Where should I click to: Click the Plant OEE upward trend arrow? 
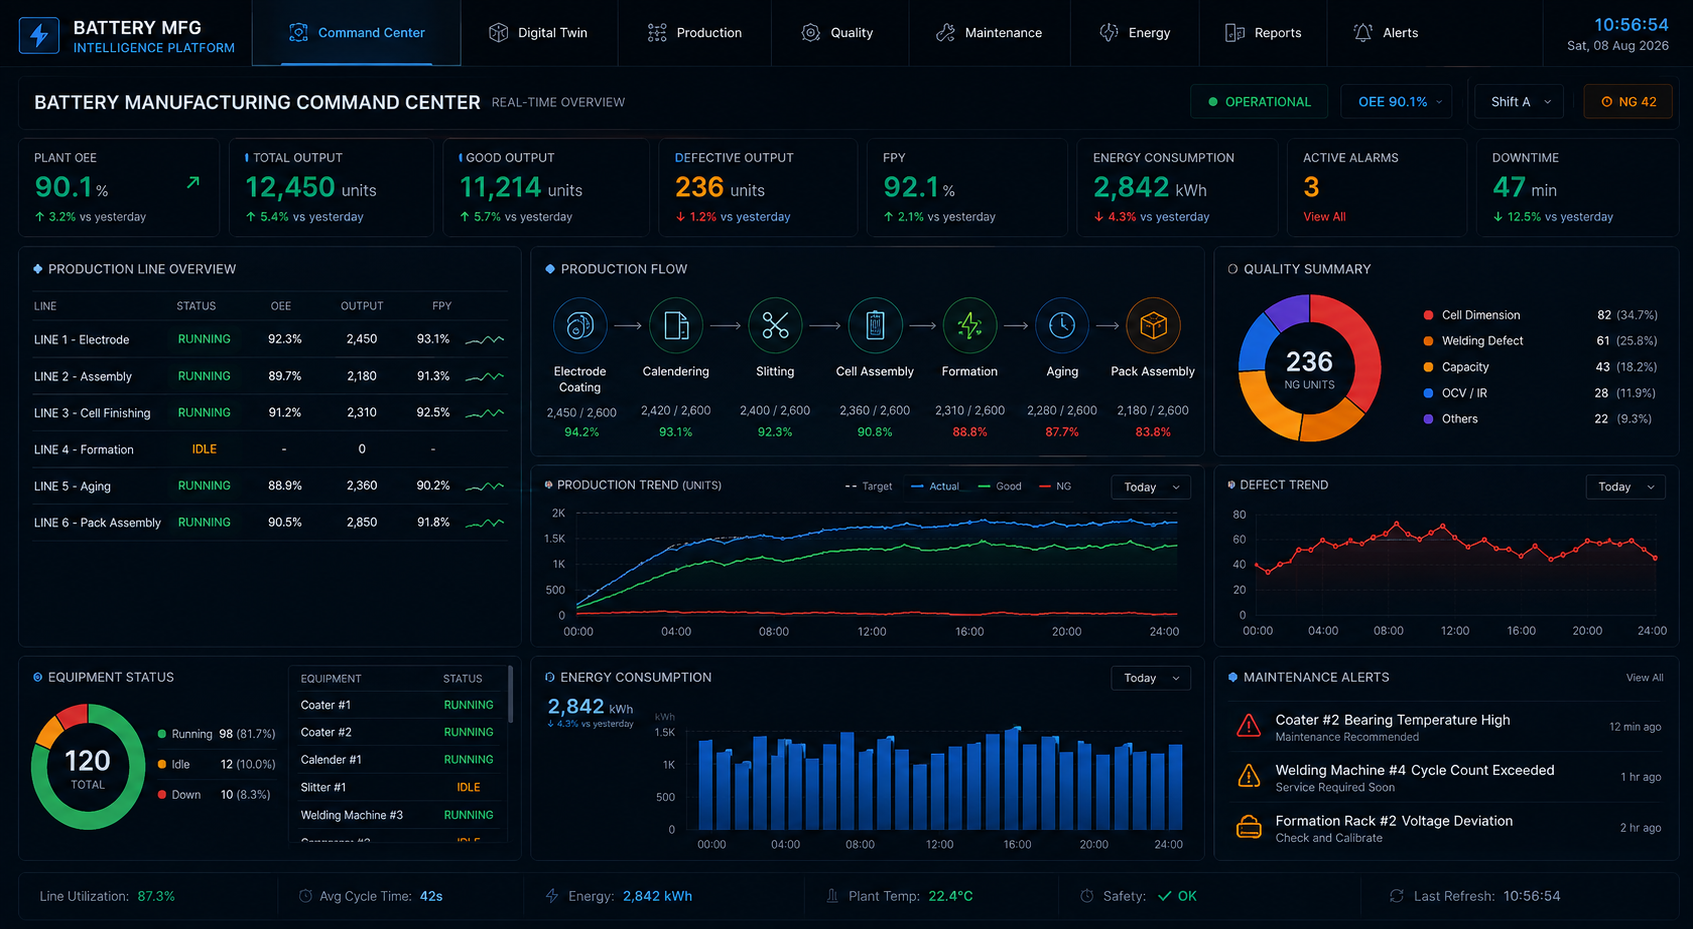click(193, 183)
